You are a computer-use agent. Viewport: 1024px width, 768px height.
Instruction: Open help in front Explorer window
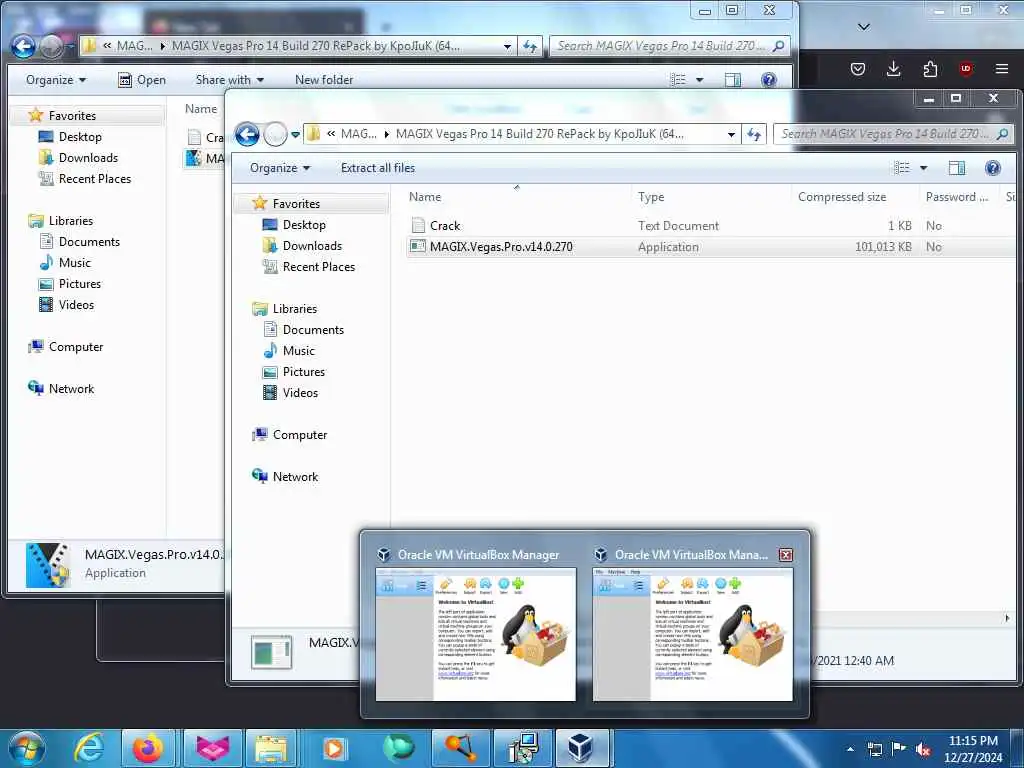[993, 168]
